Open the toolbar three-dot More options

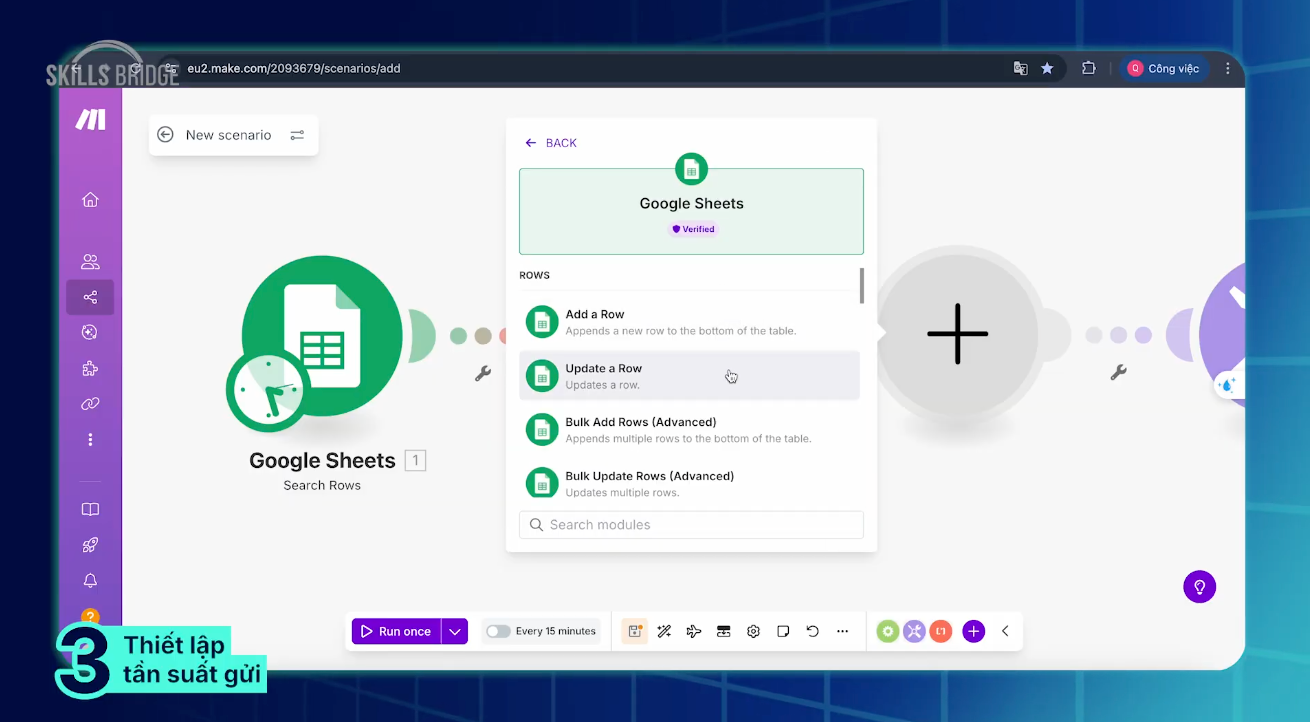843,631
